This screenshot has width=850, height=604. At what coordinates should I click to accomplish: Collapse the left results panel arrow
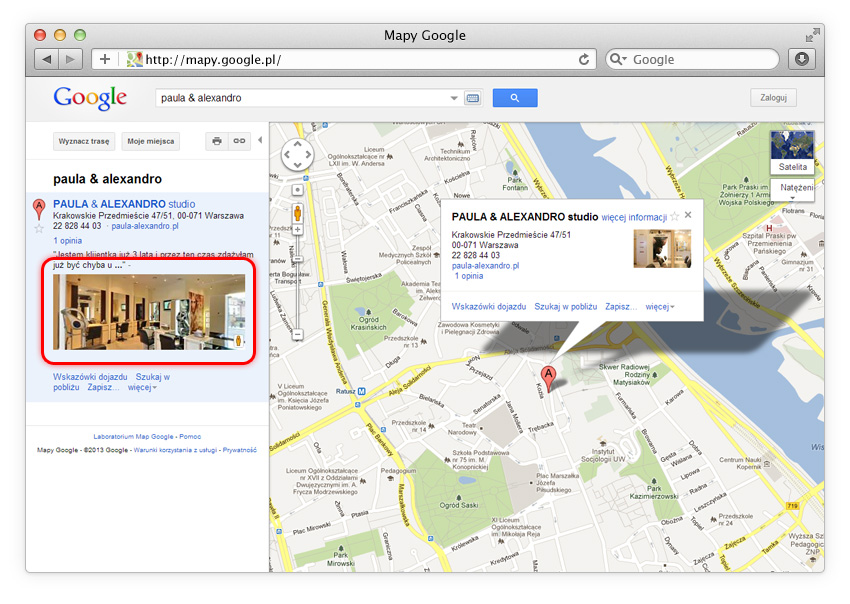pyautogui.click(x=260, y=140)
